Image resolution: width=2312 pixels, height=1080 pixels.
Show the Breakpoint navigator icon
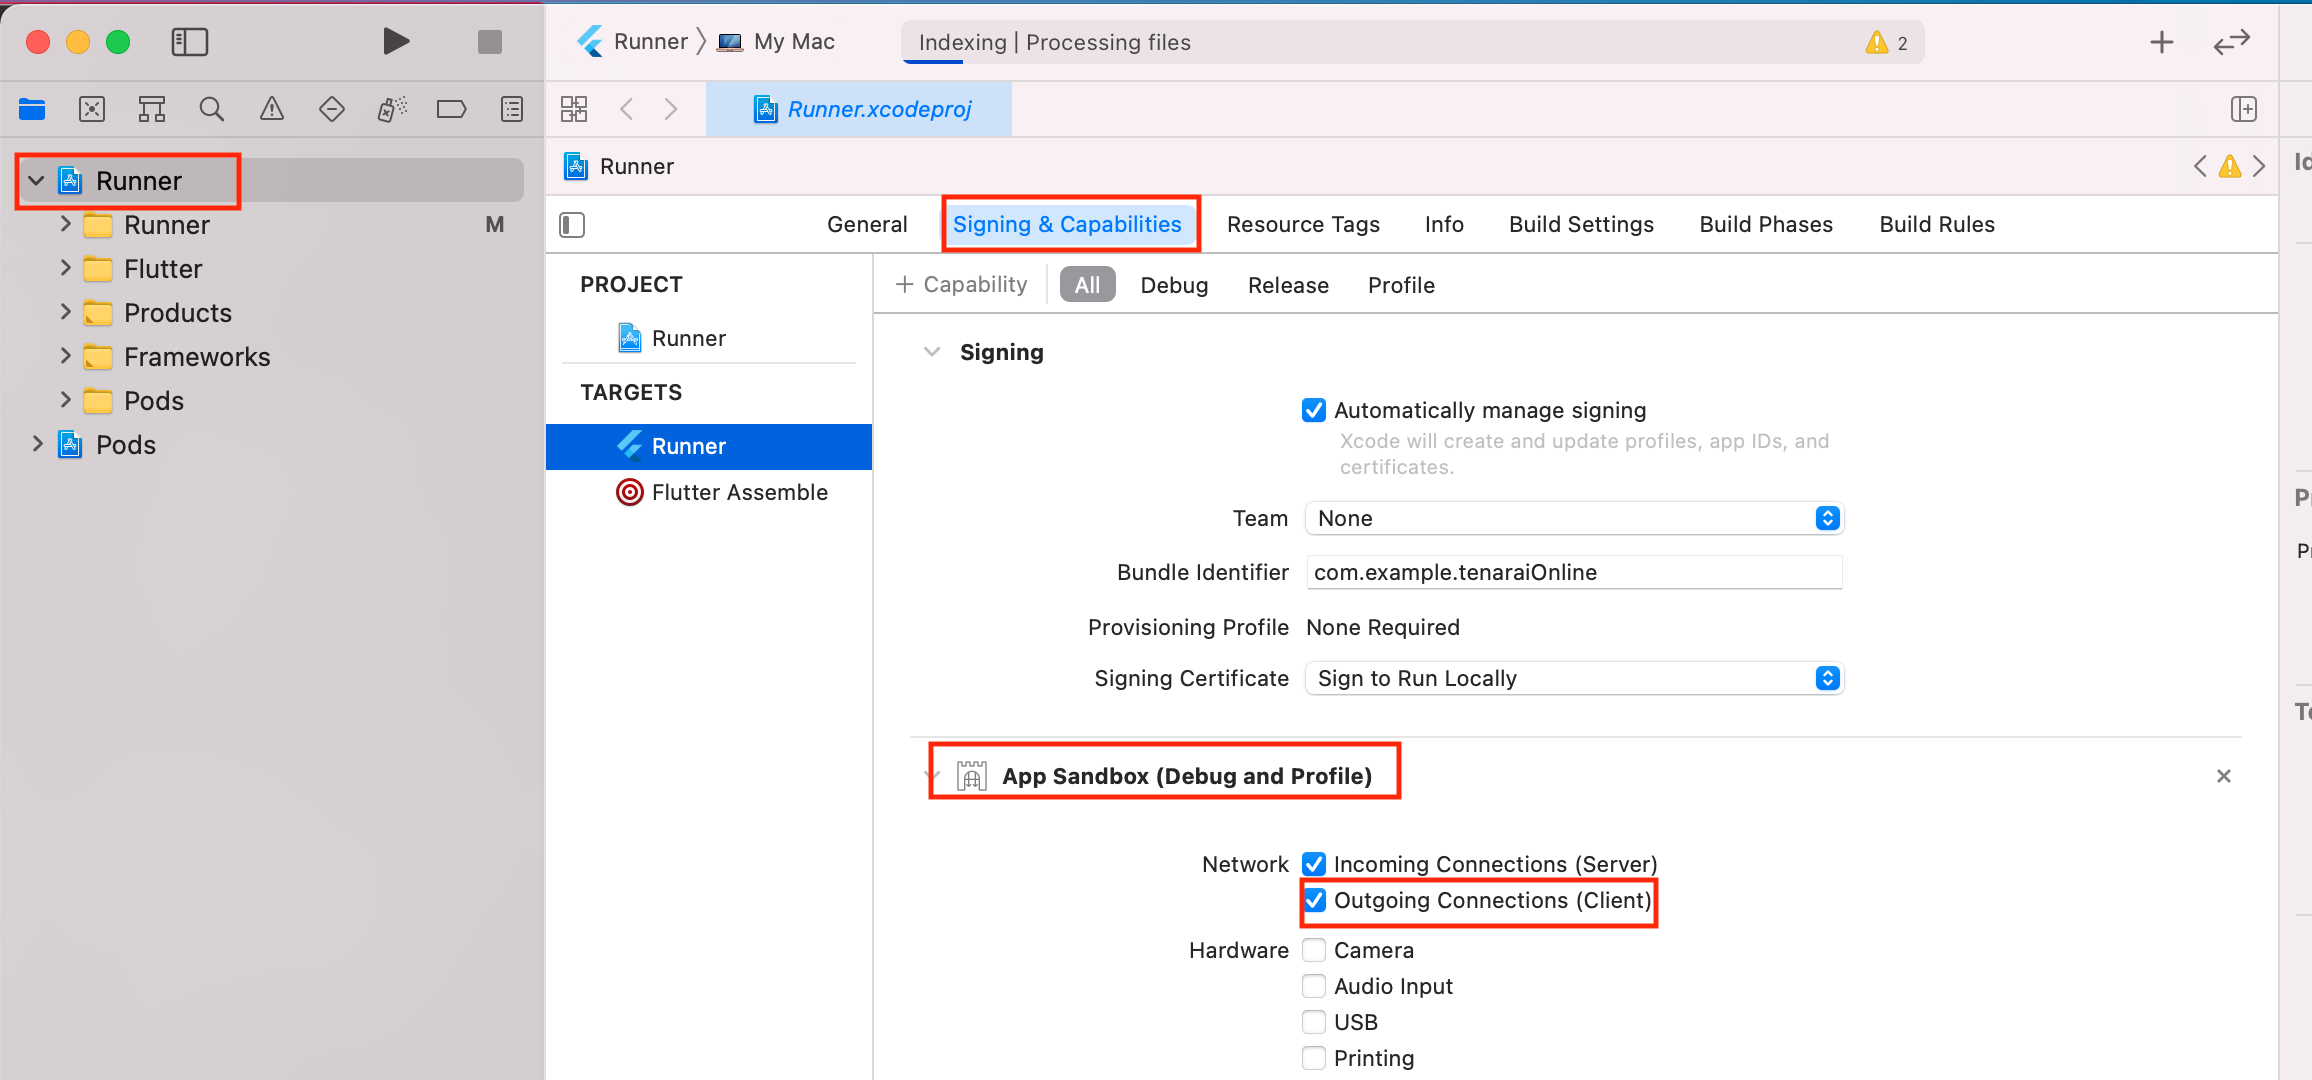point(451,109)
